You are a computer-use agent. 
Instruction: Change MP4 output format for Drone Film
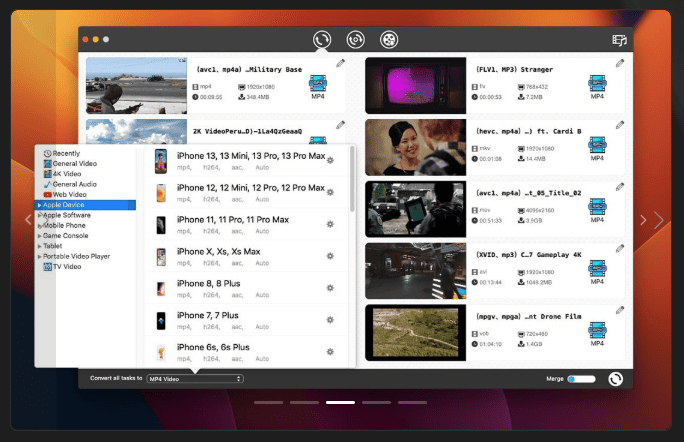[597, 334]
